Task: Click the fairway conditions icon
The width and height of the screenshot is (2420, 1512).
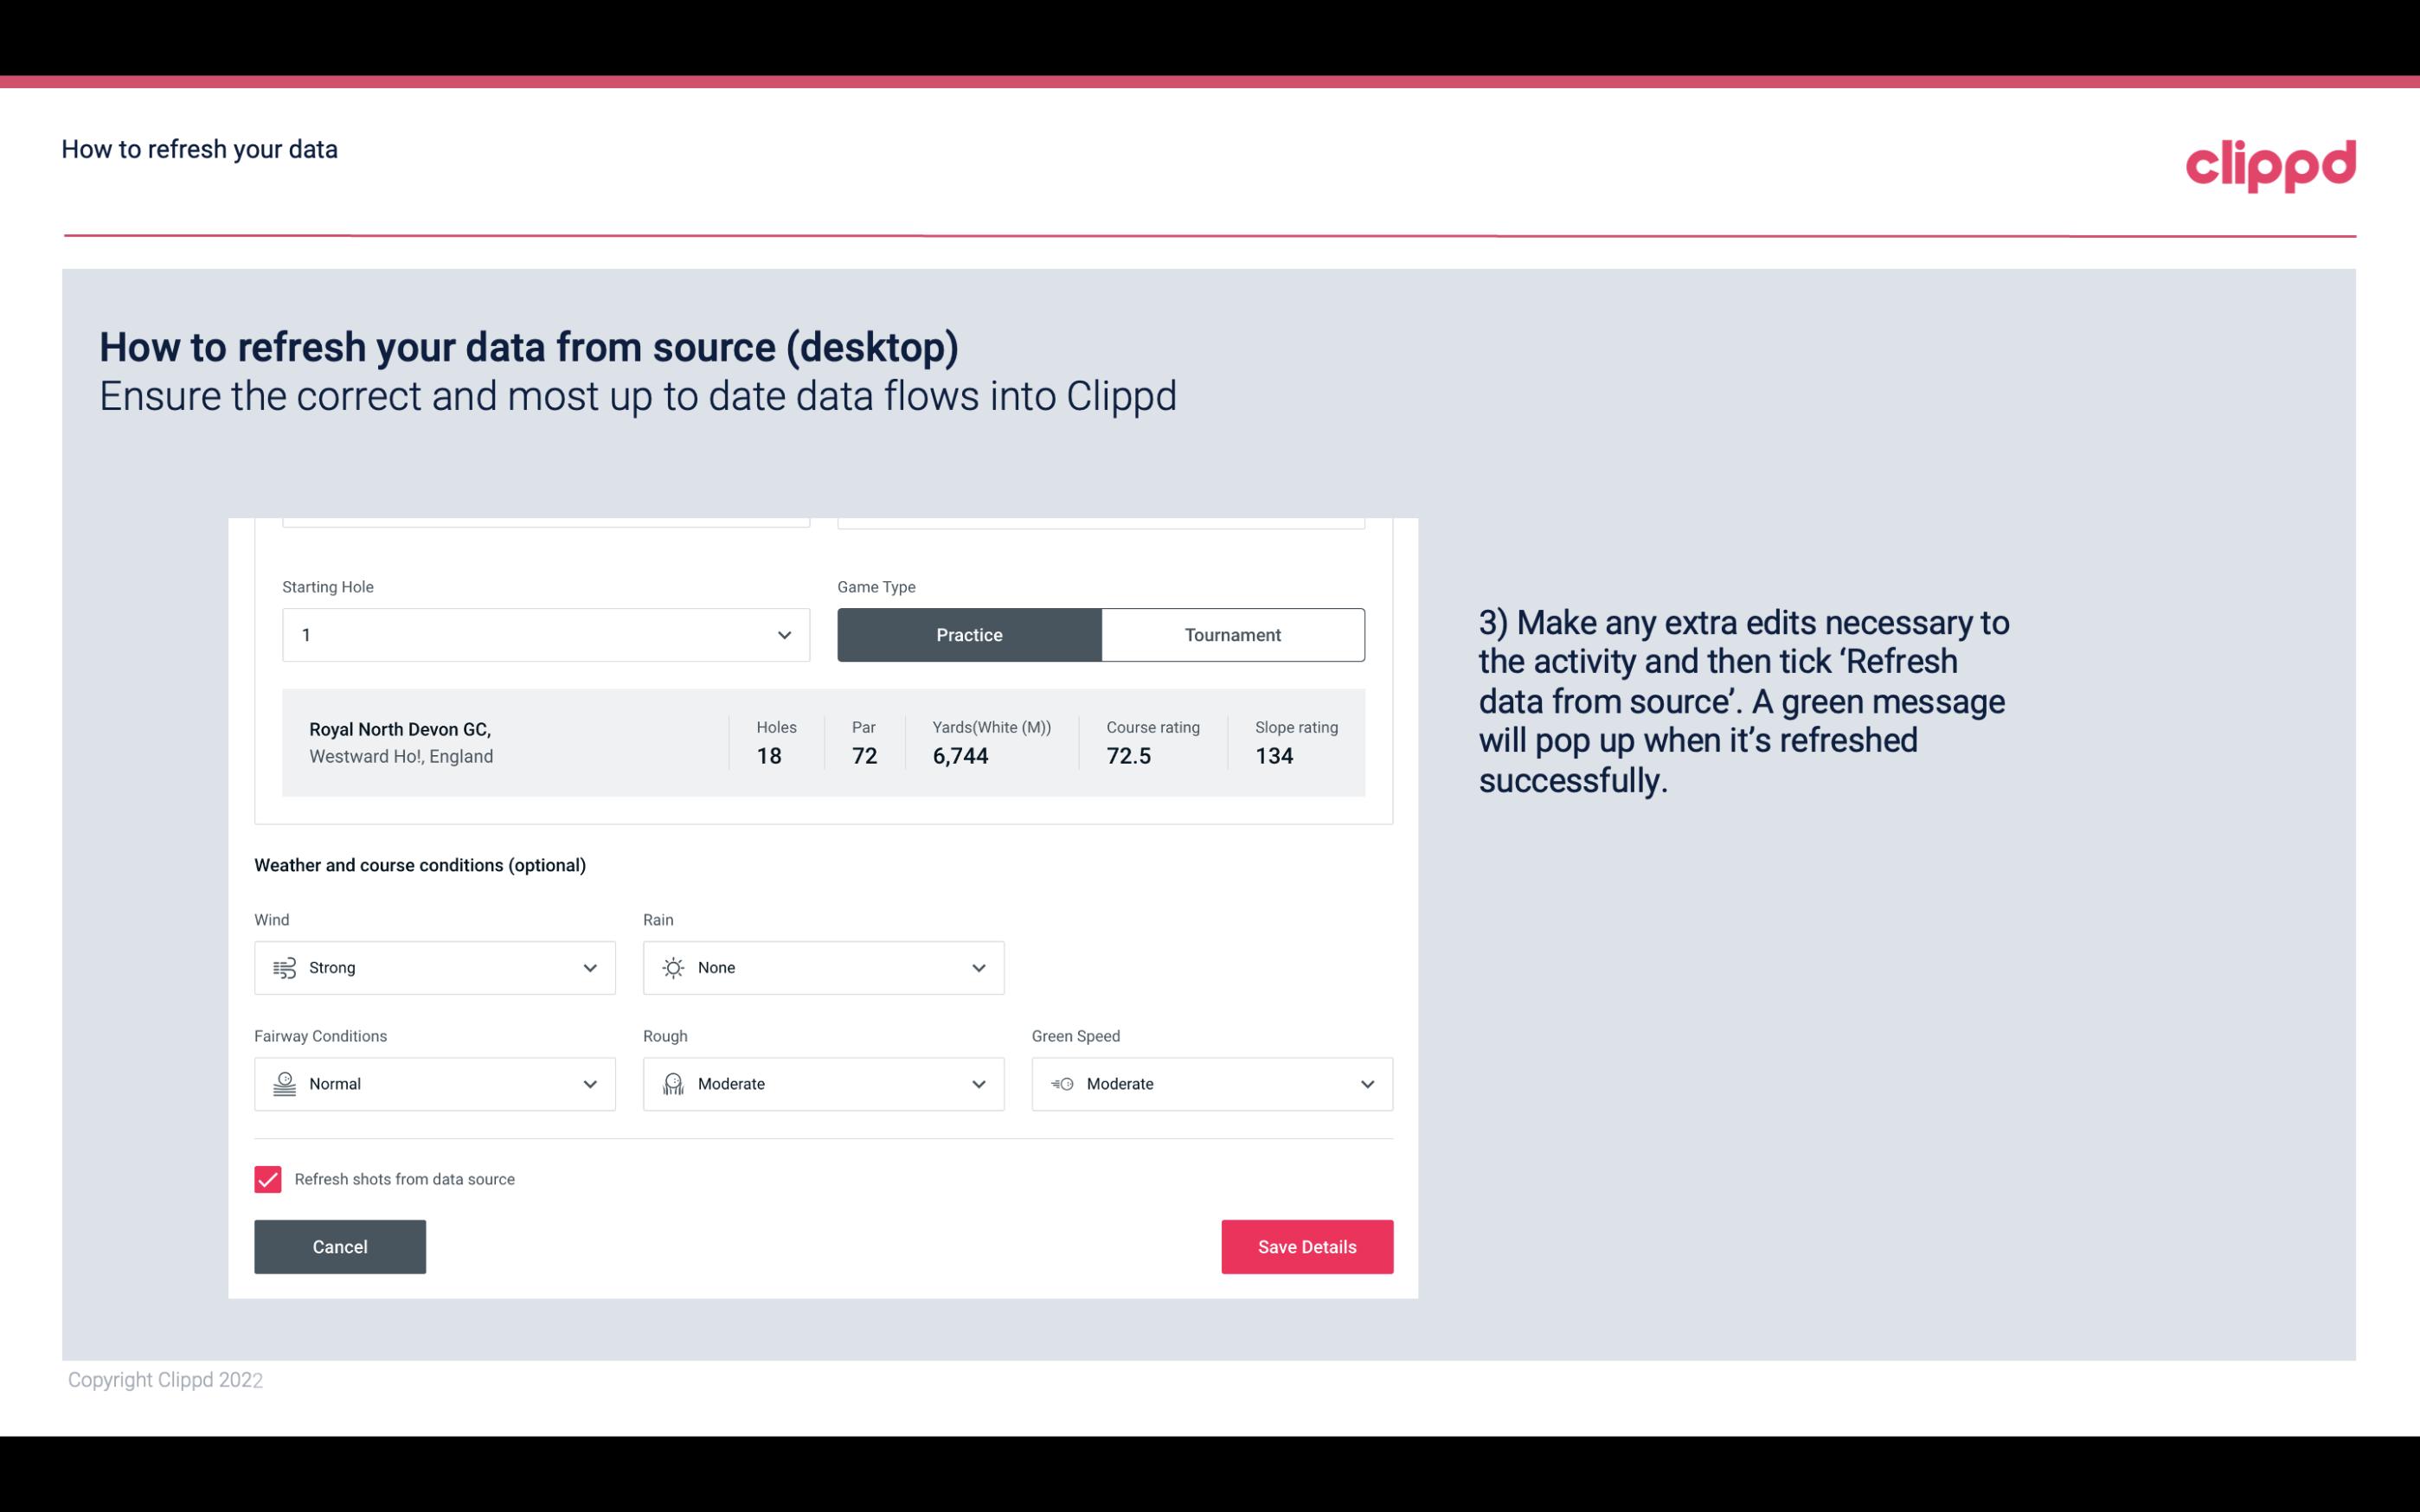Action: click(x=284, y=1084)
